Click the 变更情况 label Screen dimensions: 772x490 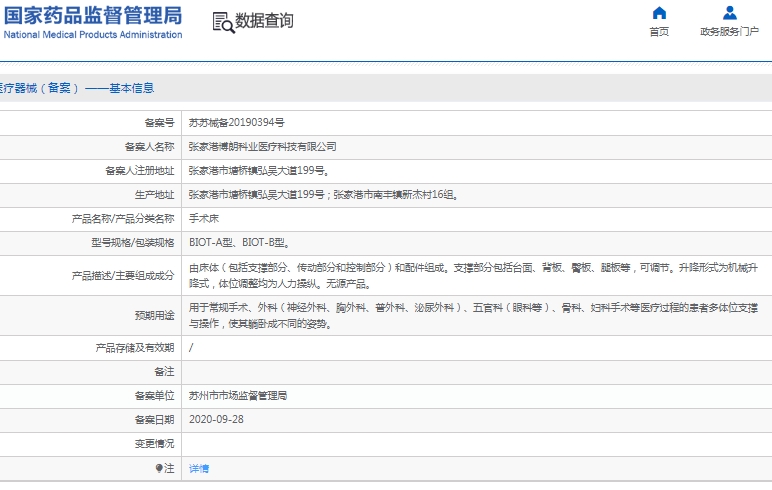(x=155, y=444)
